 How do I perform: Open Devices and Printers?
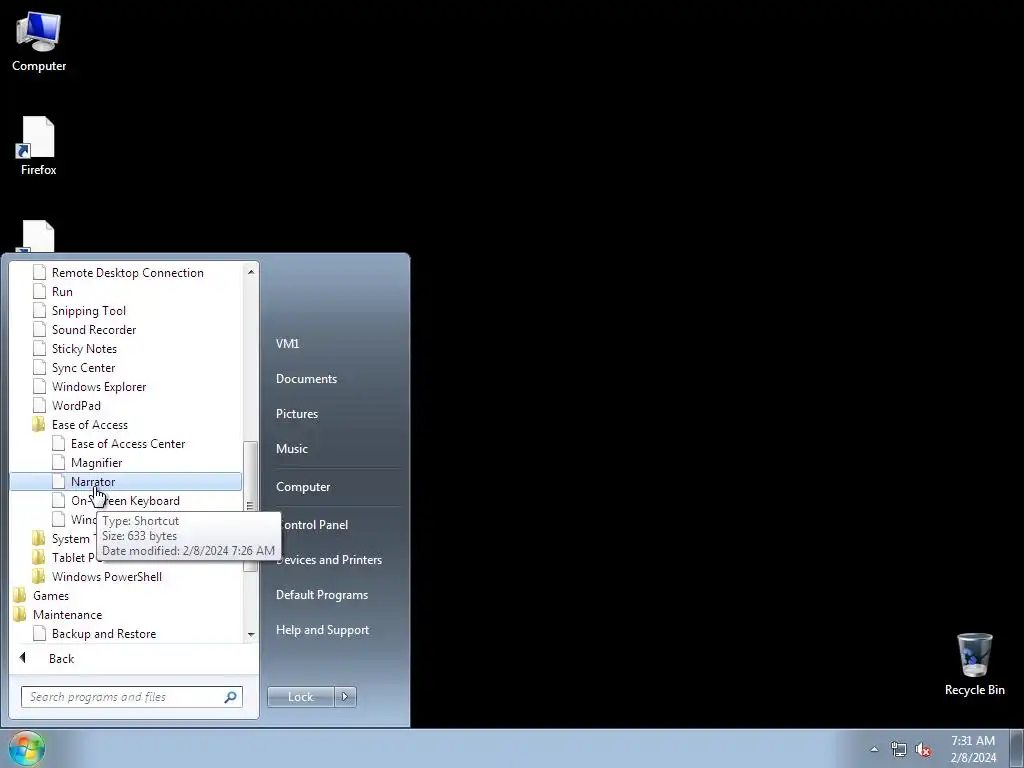coord(328,560)
